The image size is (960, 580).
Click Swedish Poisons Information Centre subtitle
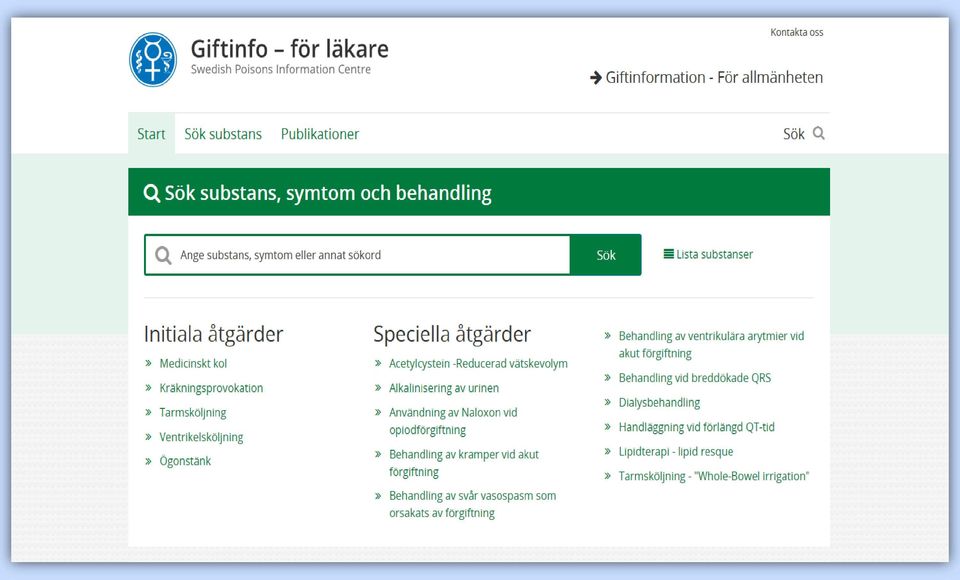[280, 69]
